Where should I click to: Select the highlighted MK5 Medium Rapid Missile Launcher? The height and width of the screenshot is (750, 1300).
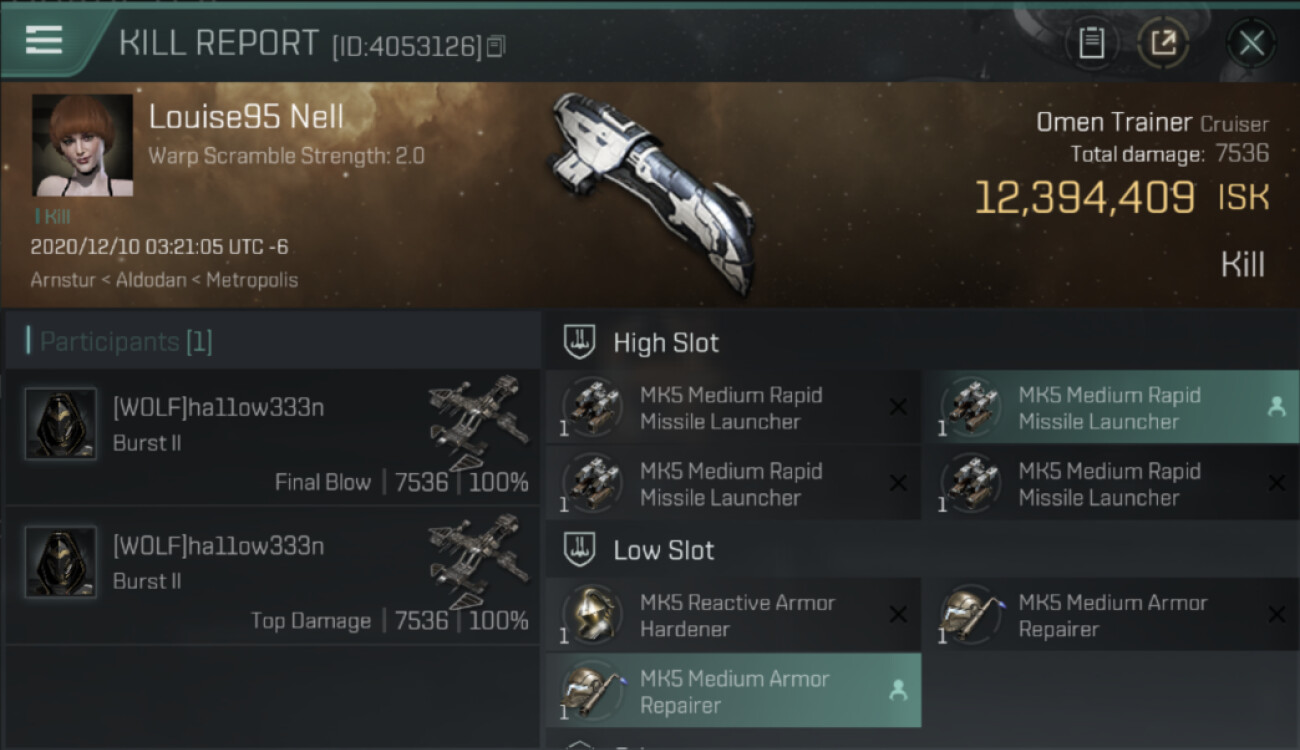point(1109,408)
